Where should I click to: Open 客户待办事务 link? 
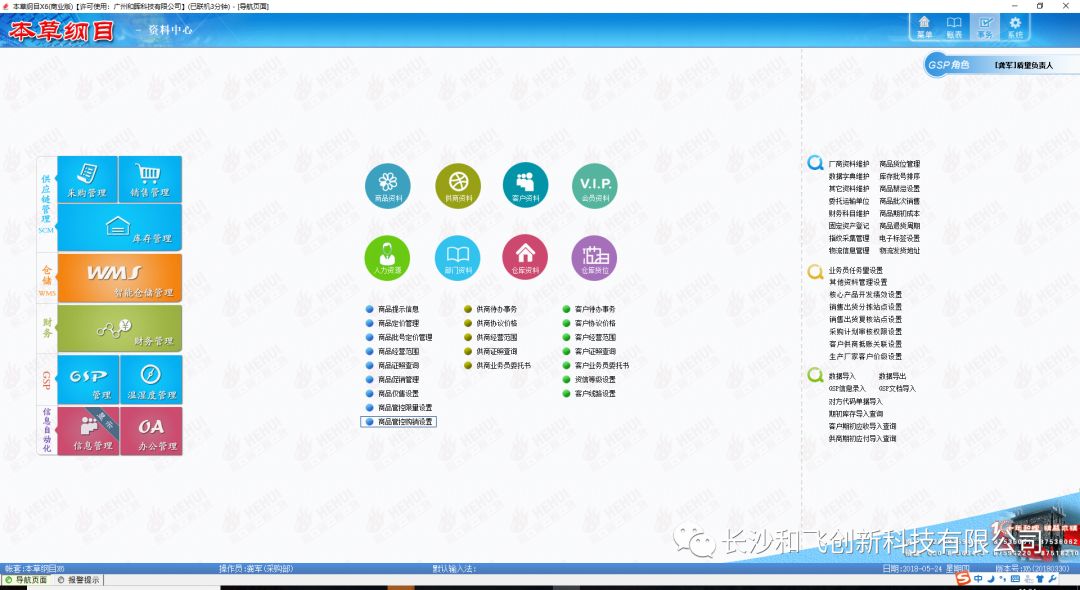coord(595,309)
